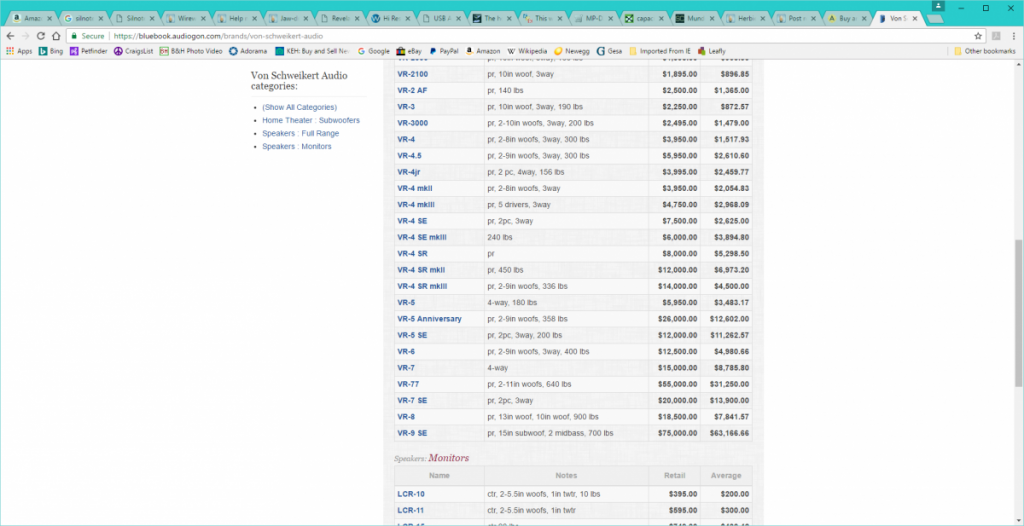This screenshot has height=526, width=1024.
Task: Open the Chrome profile button
Action: point(938,6)
